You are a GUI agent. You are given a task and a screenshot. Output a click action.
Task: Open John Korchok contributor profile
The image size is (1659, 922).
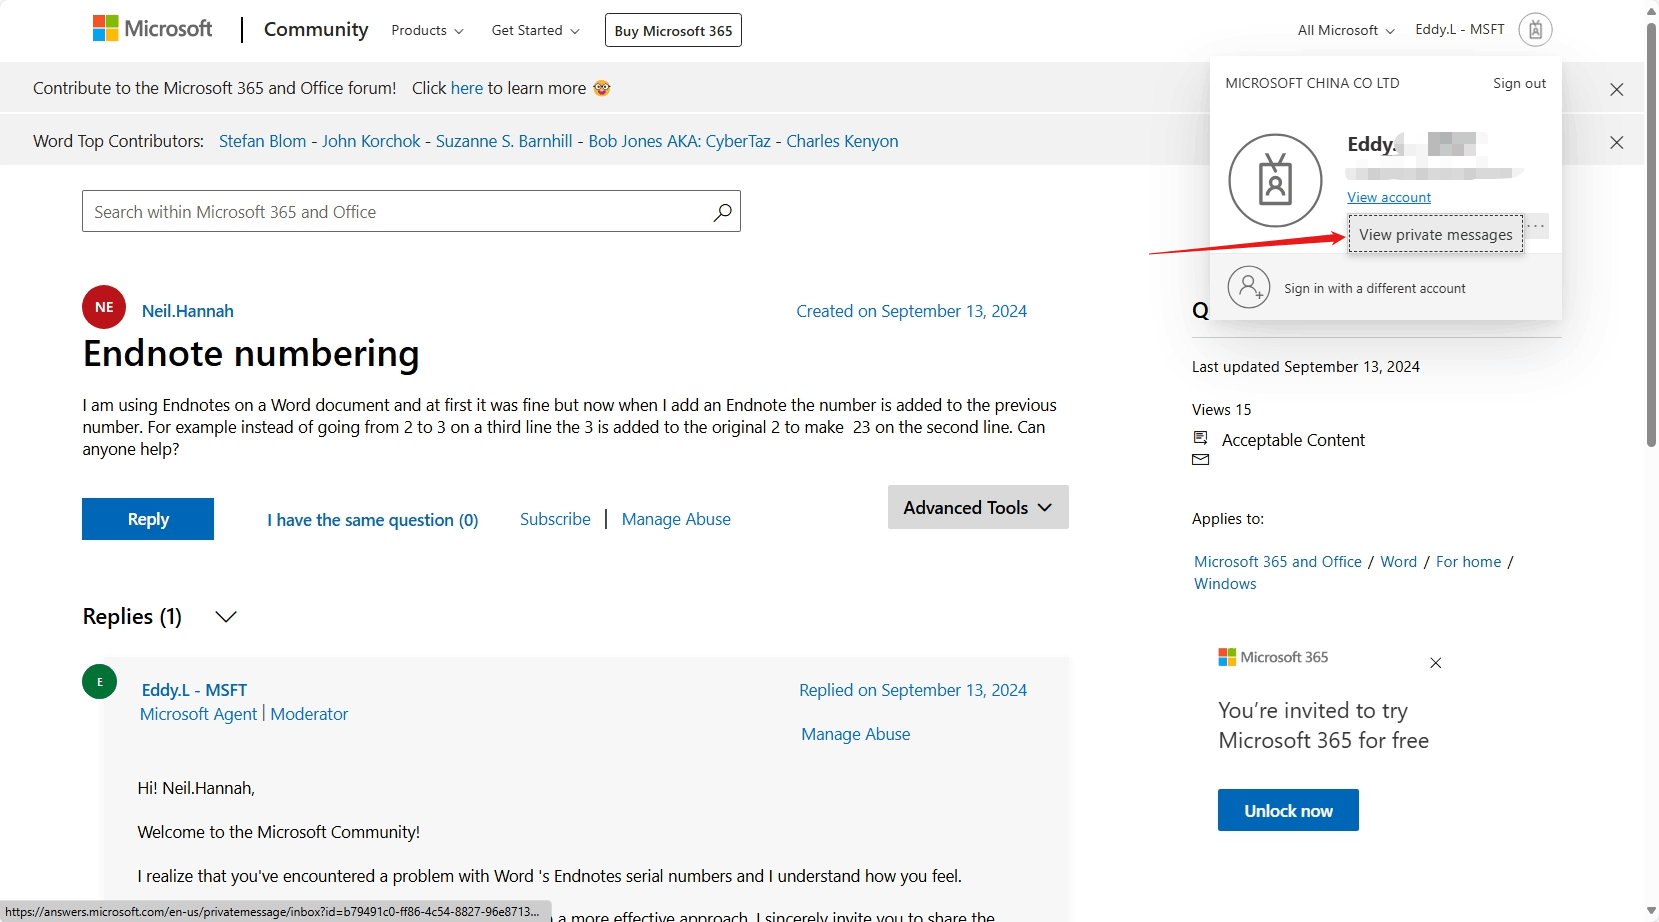tap(371, 141)
